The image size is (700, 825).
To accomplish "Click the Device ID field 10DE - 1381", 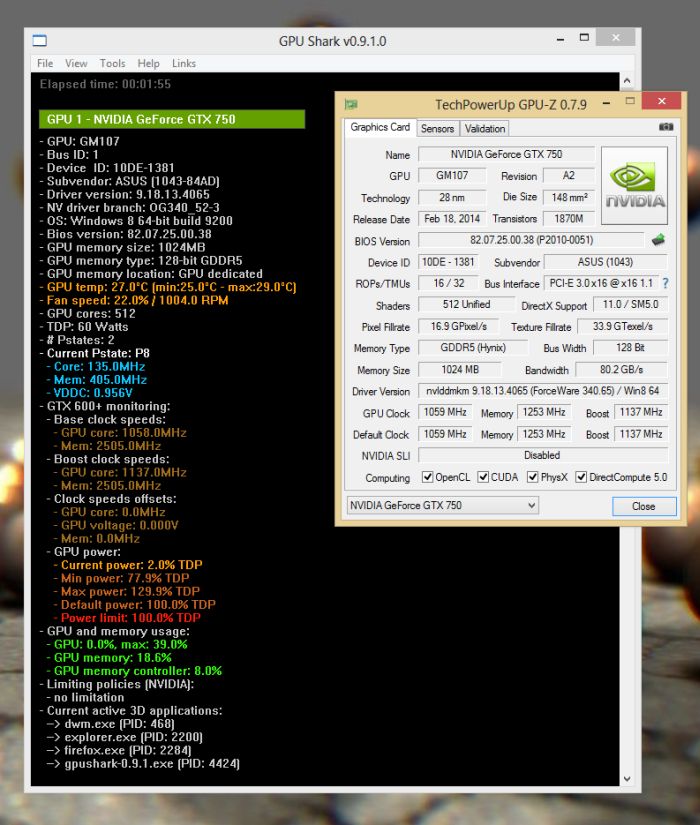I will 448,262.
